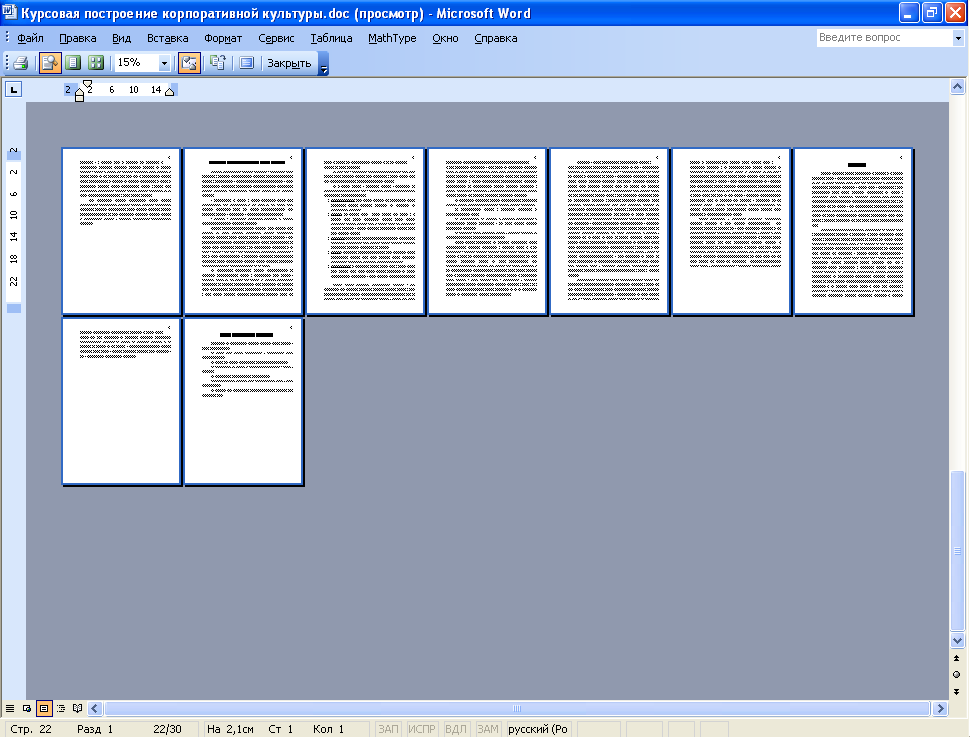Switch to Normal view icon

10,709
